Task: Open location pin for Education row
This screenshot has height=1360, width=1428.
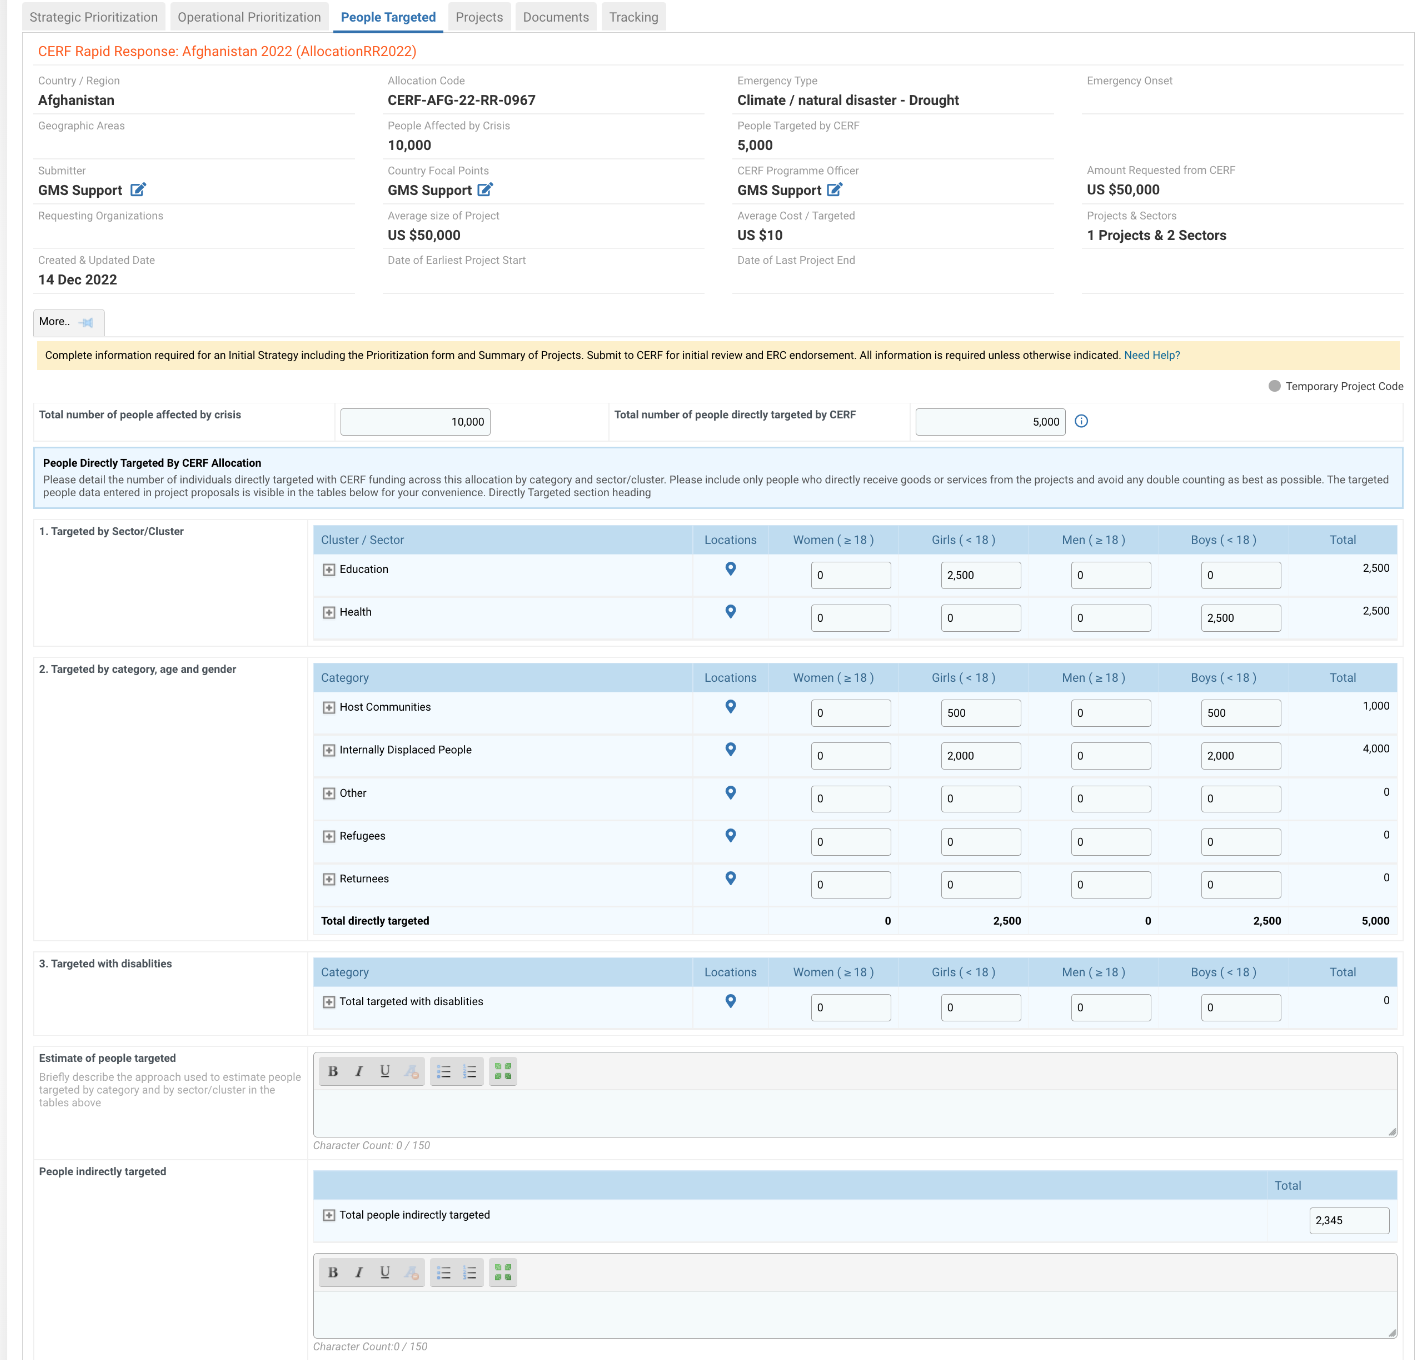Action: pyautogui.click(x=731, y=569)
